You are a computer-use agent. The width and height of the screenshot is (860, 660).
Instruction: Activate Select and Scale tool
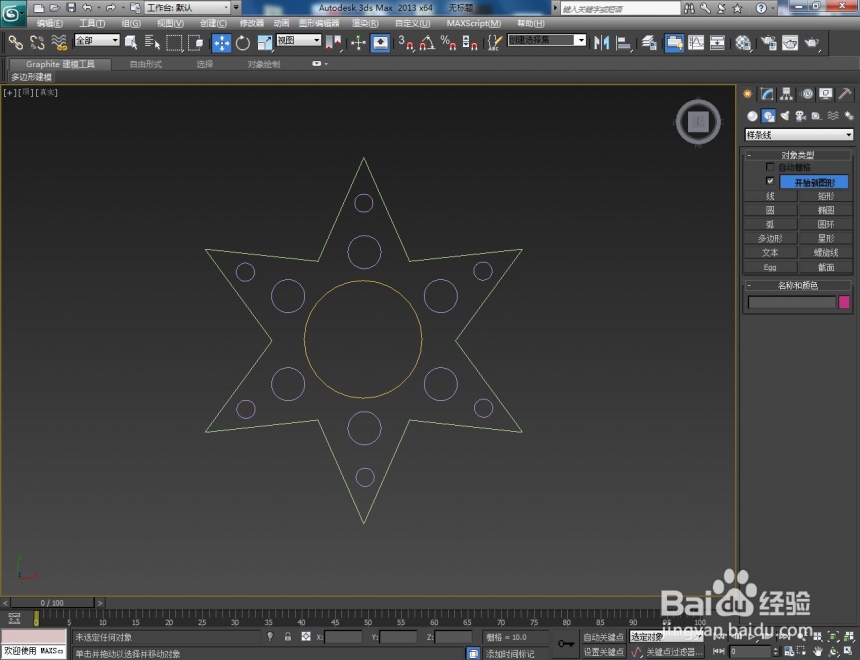(x=264, y=42)
